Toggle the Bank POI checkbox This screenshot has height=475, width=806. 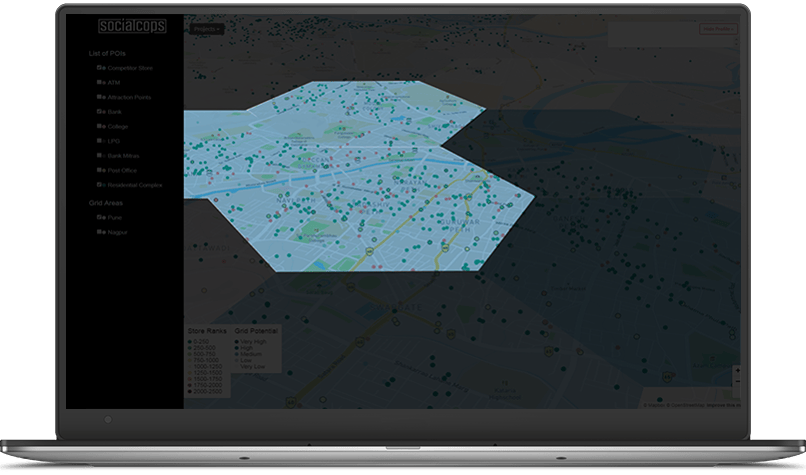point(100,112)
